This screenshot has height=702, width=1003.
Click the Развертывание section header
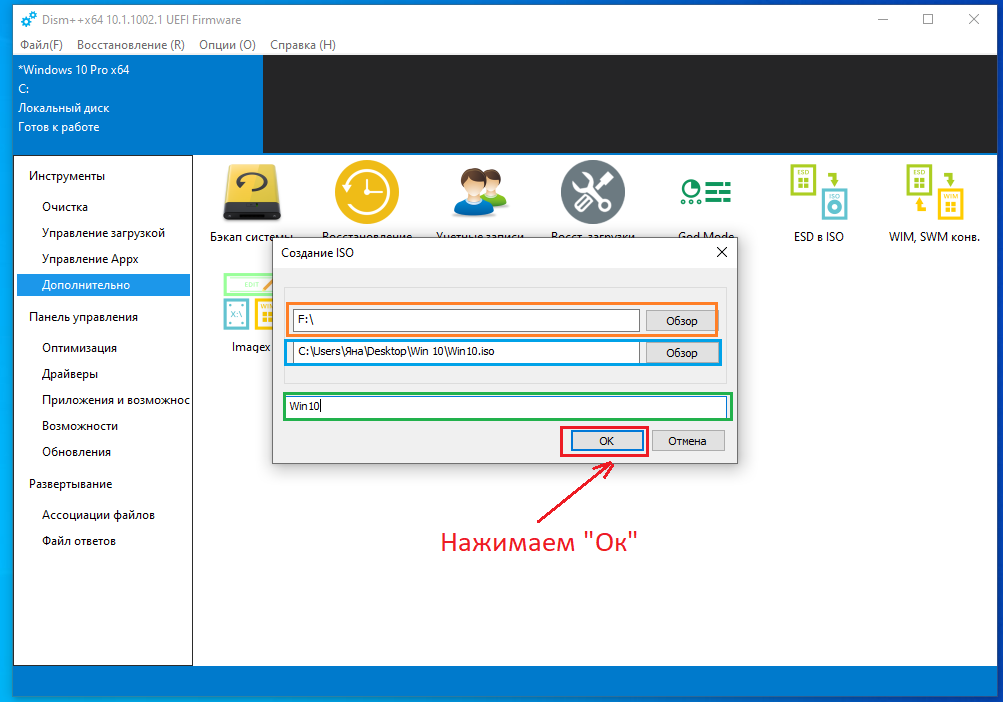[70, 484]
